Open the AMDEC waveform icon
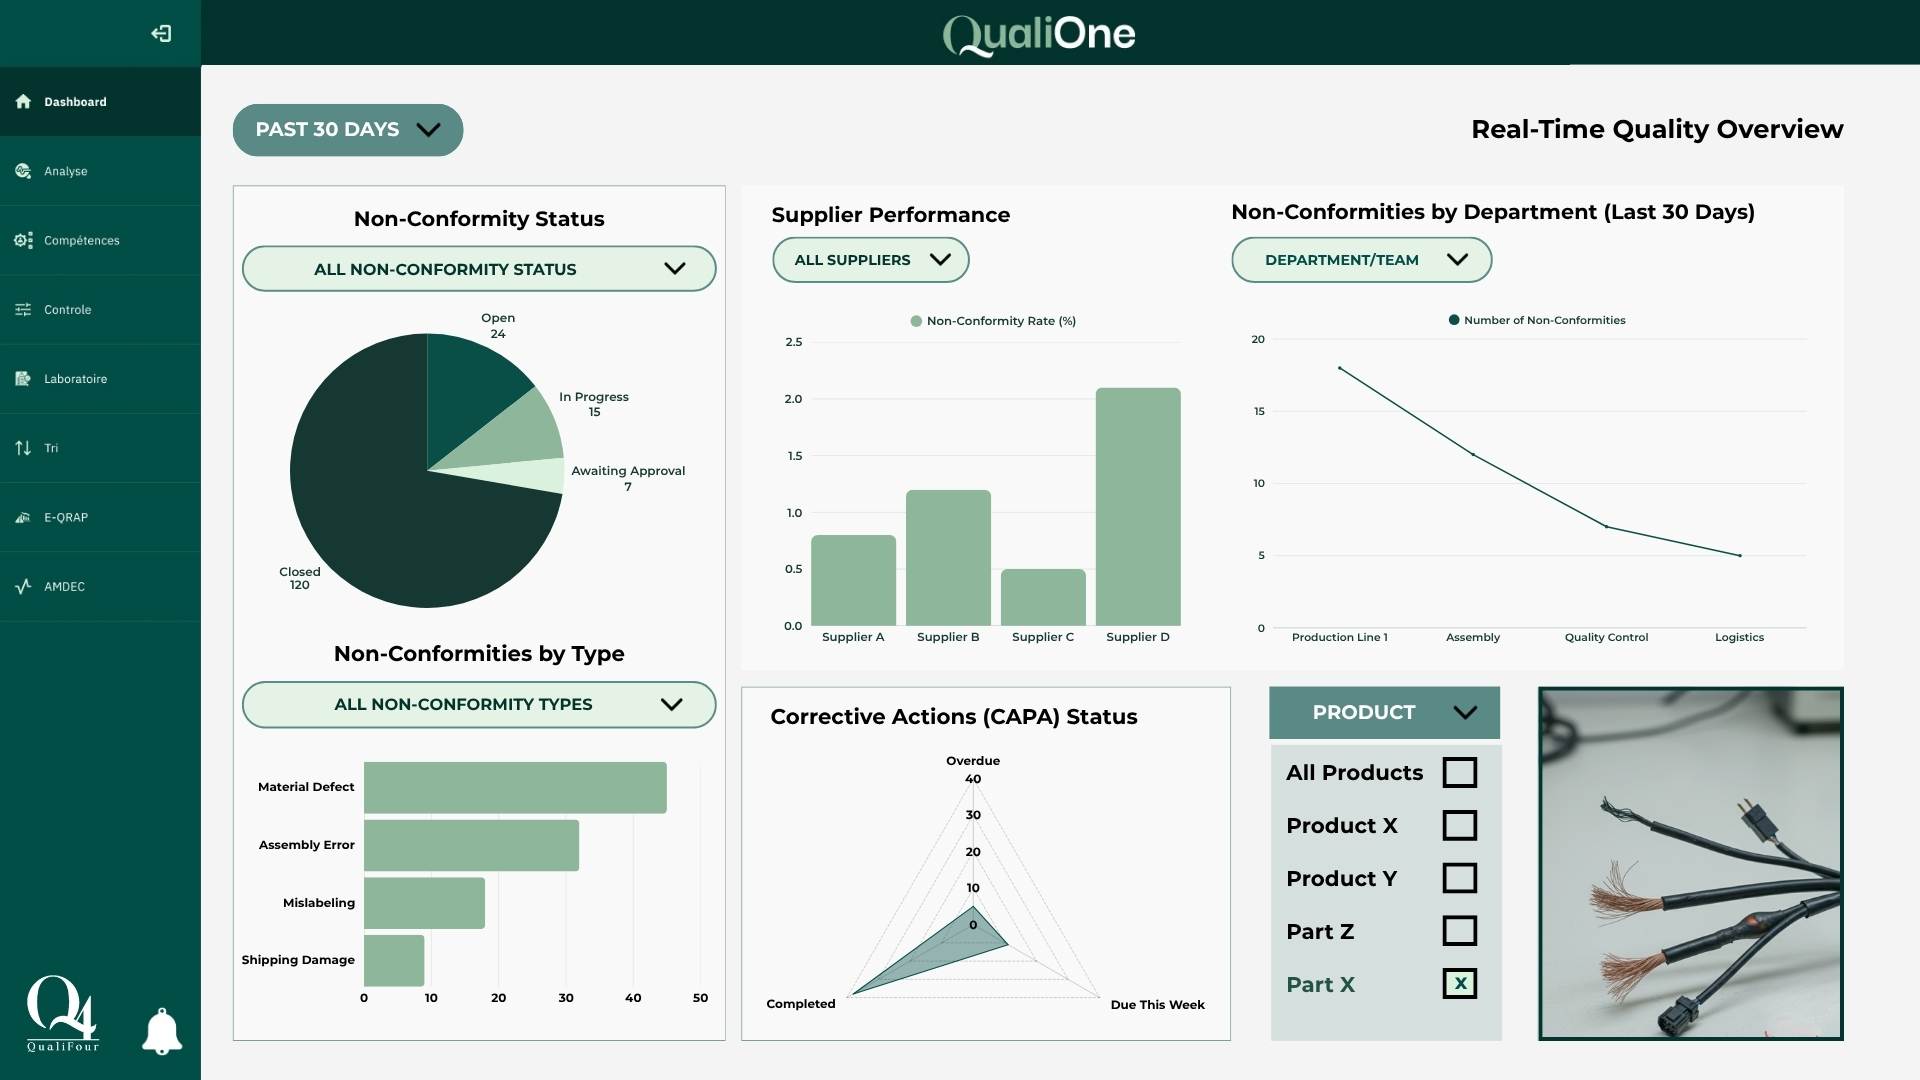Viewport: 1920px width, 1080px height. pyautogui.click(x=22, y=587)
